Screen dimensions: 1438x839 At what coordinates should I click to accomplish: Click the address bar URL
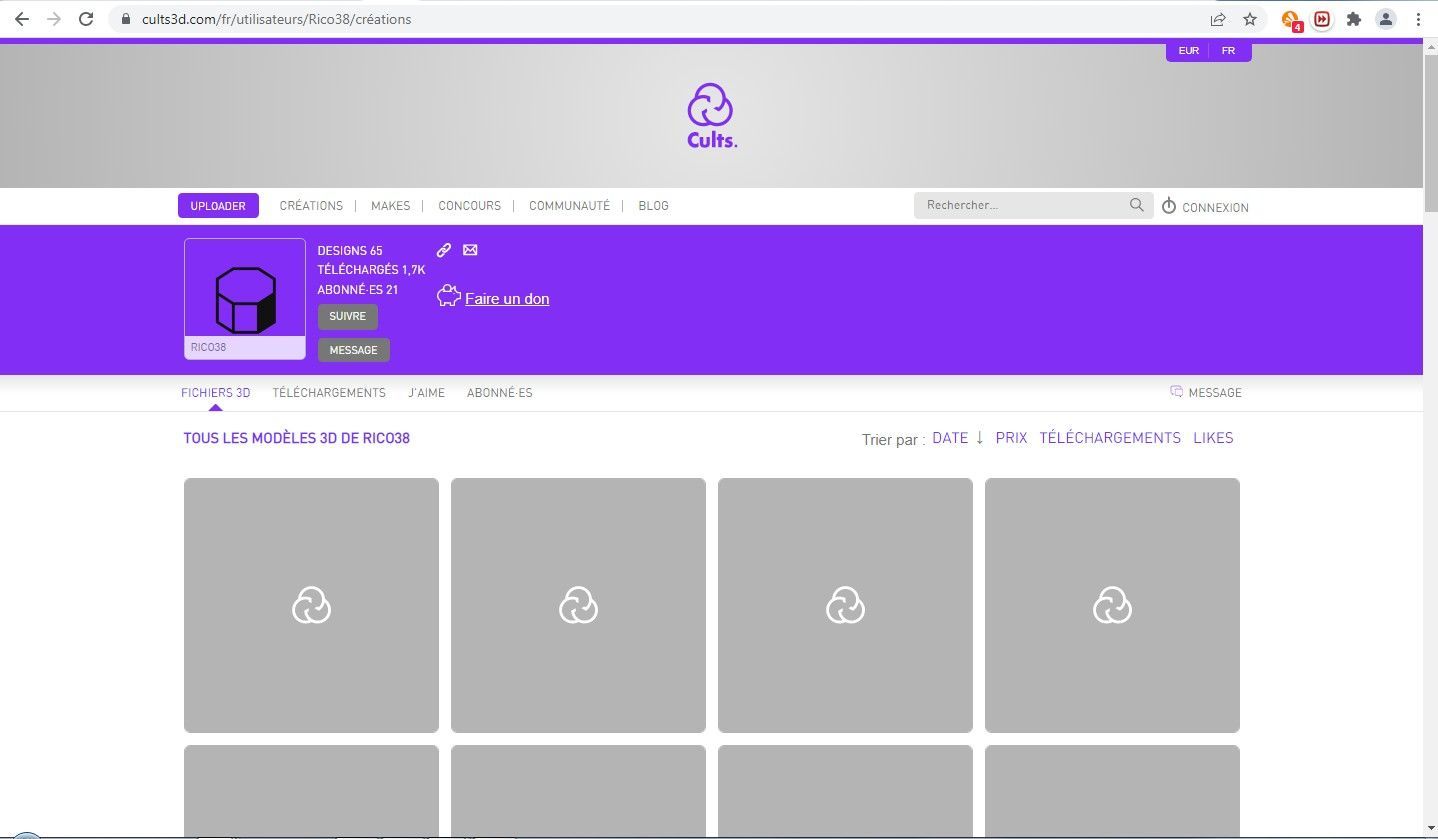276,19
